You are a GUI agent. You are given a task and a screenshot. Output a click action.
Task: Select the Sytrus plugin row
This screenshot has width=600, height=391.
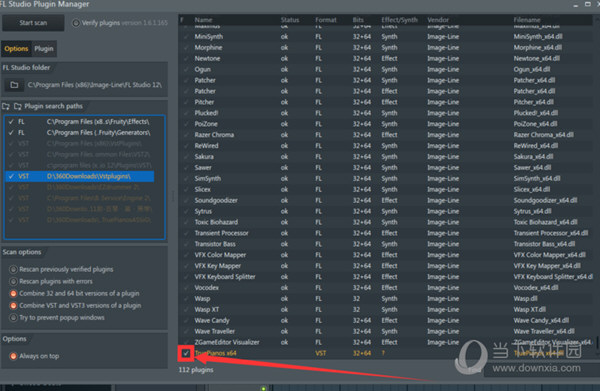coord(386,211)
